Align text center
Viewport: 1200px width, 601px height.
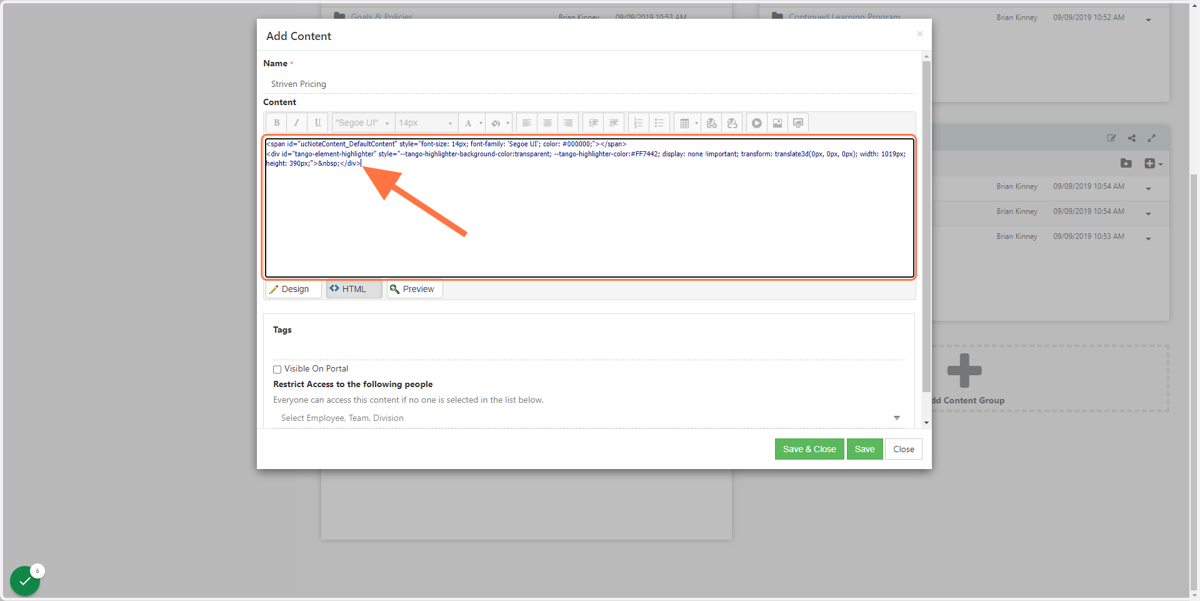pos(547,123)
